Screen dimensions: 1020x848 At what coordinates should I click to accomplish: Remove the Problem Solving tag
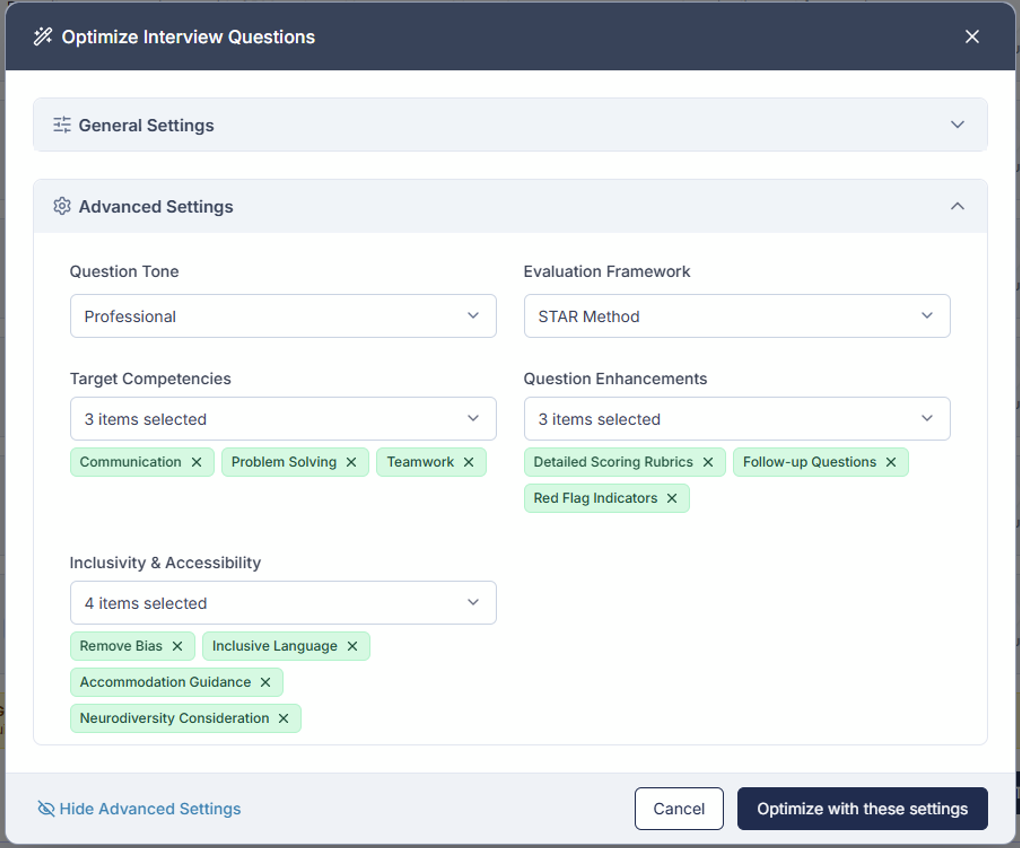pyautogui.click(x=351, y=462)
